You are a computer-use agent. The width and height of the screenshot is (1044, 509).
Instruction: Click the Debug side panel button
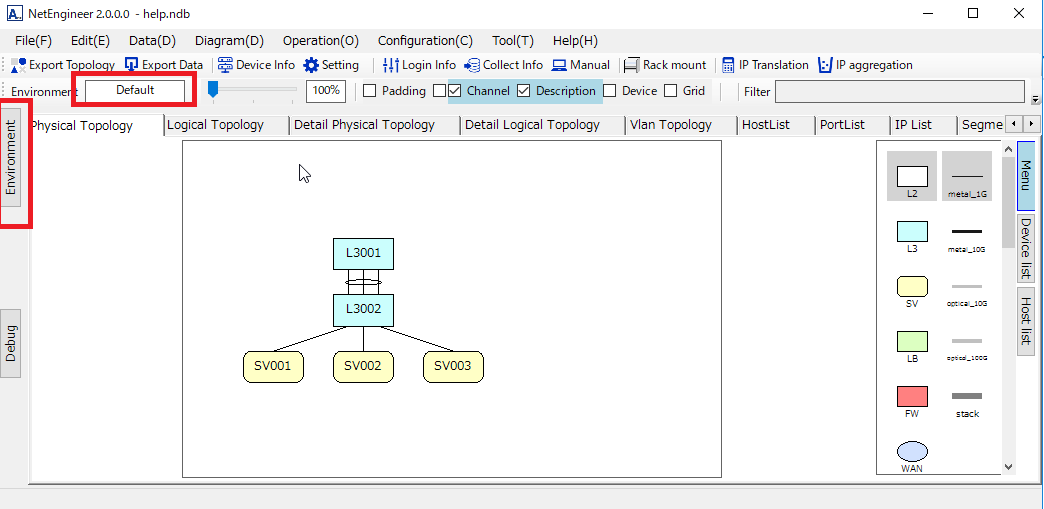11,342
